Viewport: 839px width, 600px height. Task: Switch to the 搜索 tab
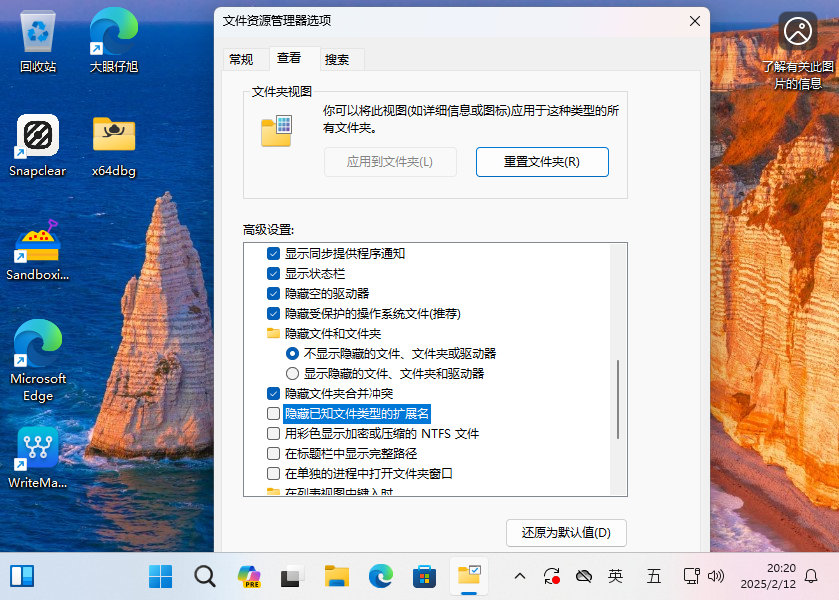pyautogui.click(x=337, y=59)
